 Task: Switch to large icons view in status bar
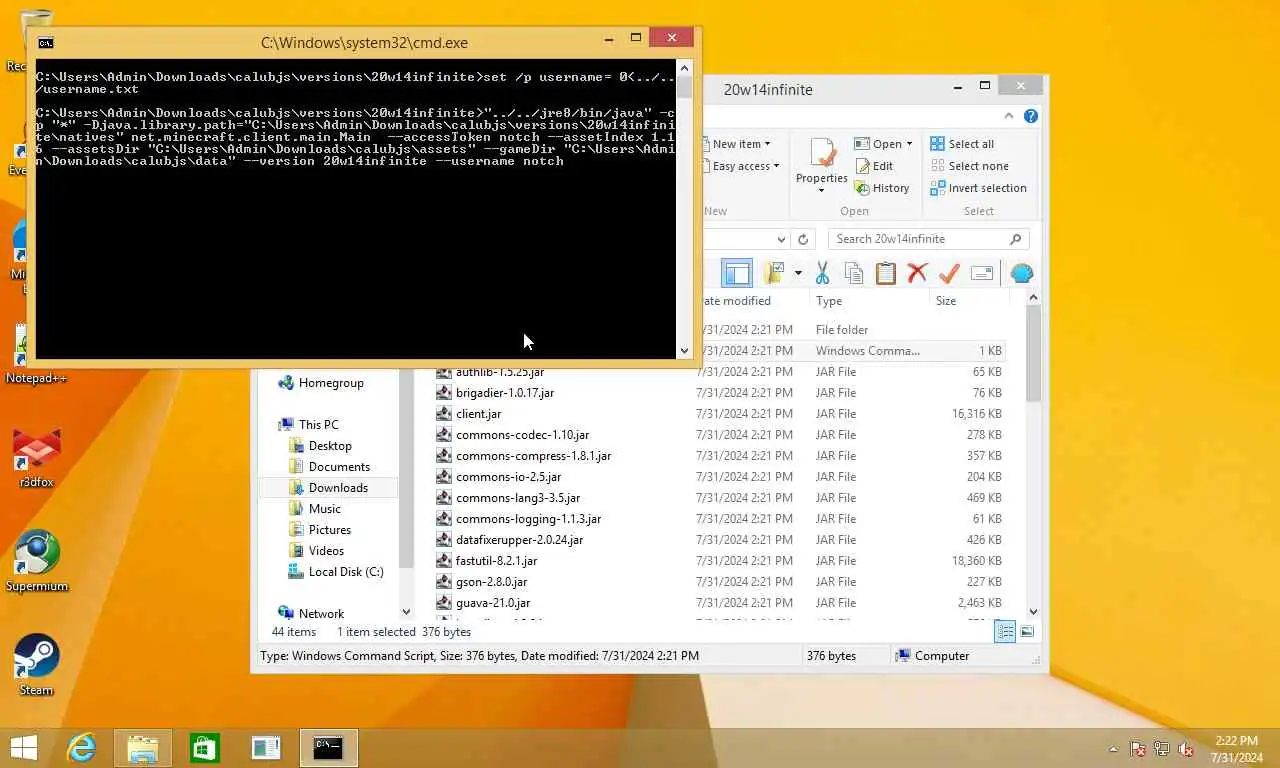pos(1026,631)
